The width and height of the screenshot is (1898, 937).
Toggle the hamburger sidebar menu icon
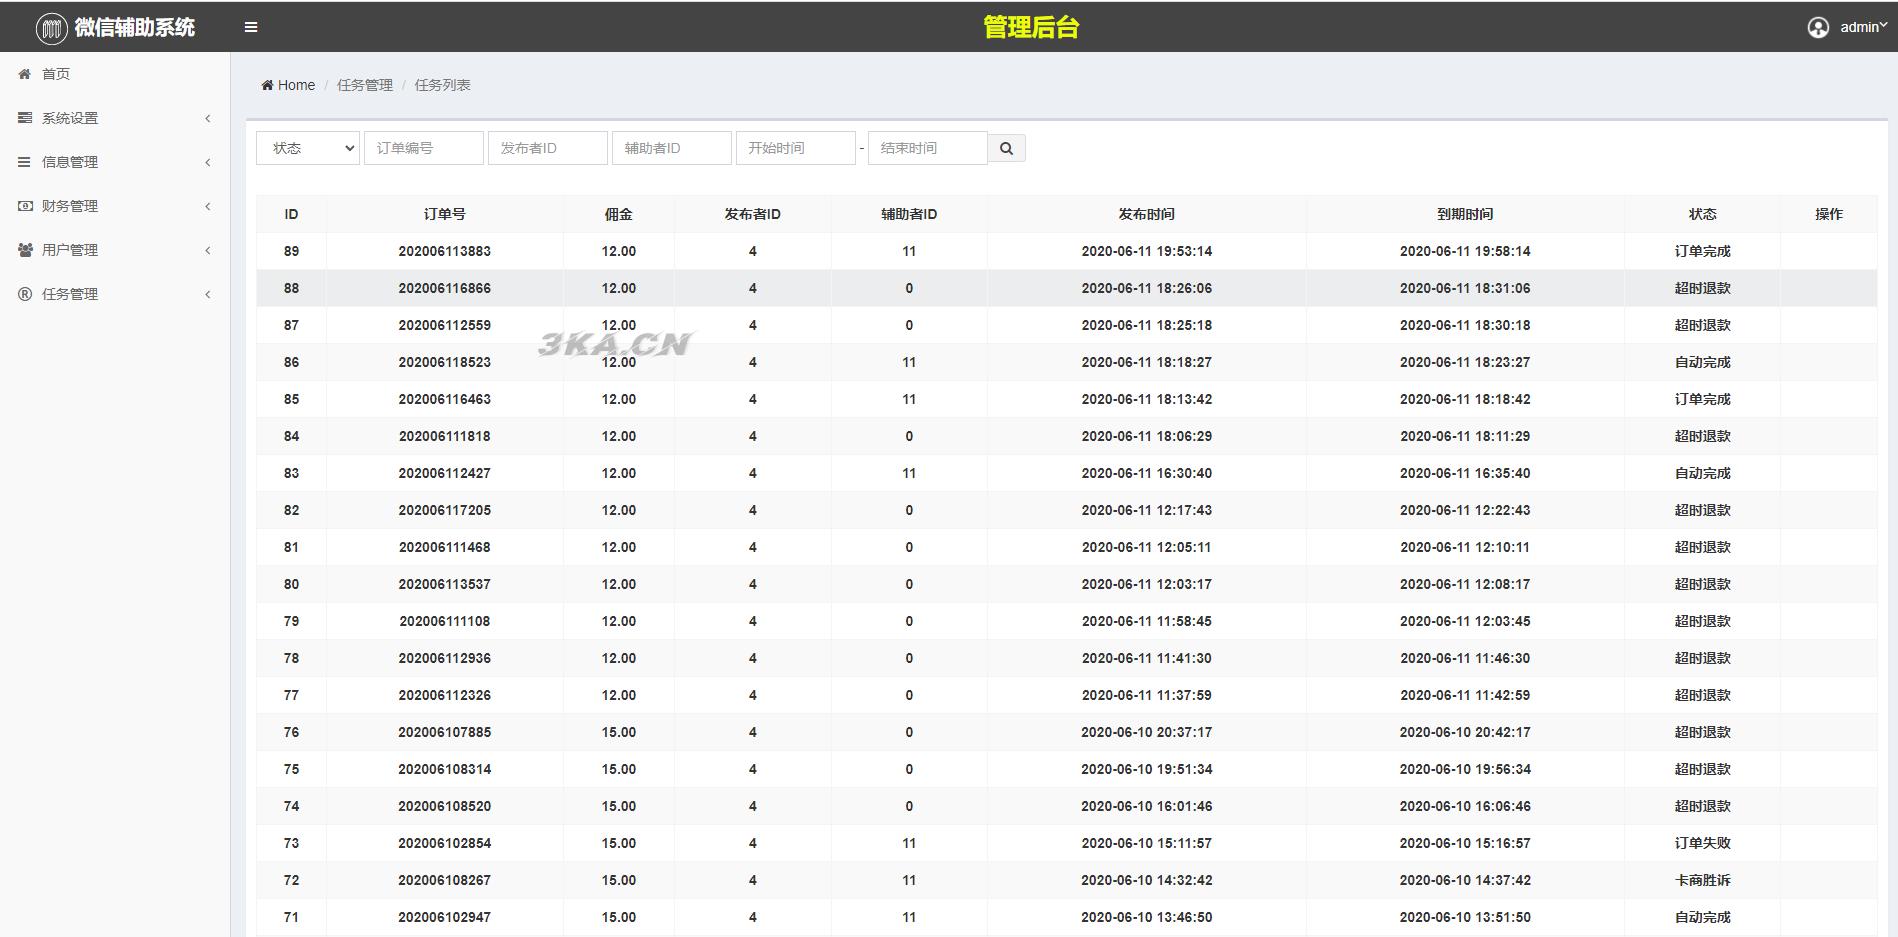(251, 27)
